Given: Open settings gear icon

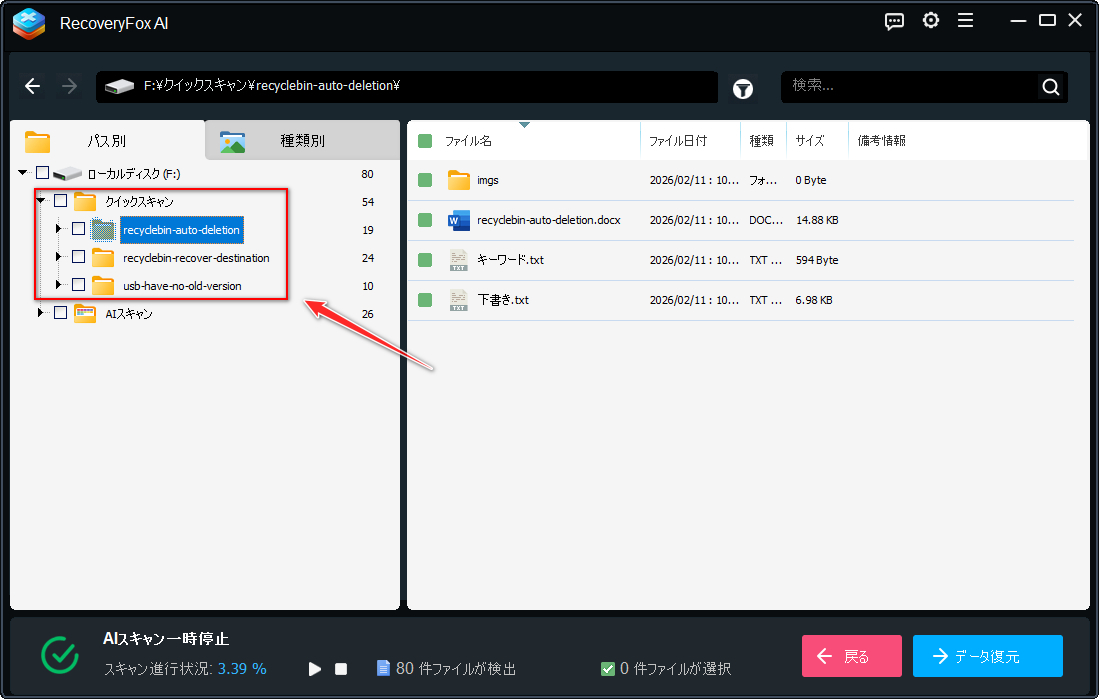Looking at the screenshot, I should coord(931,21).
